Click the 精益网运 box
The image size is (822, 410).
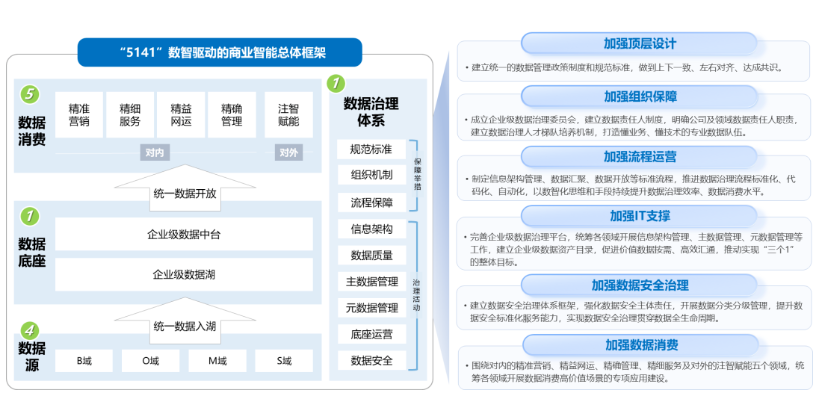(181, 115)
